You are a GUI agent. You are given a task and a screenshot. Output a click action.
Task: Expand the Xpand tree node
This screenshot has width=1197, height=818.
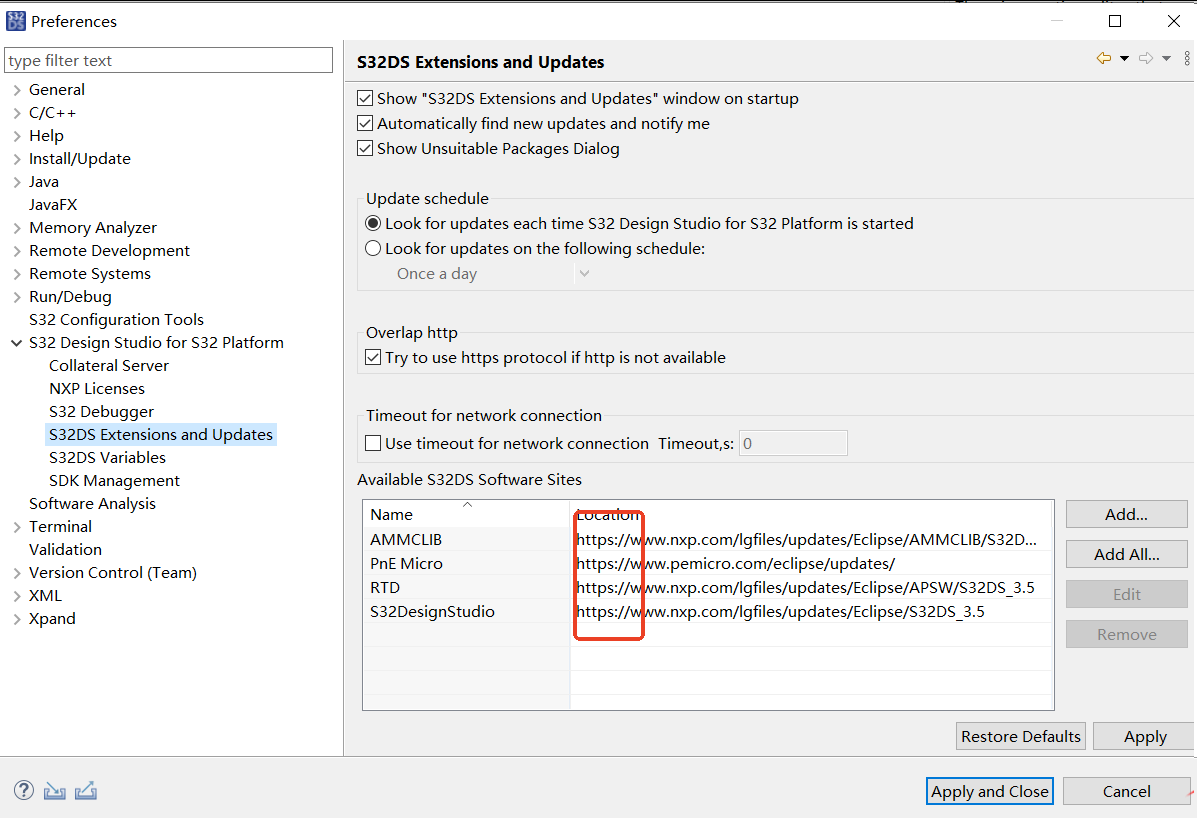tap(17, 619)
